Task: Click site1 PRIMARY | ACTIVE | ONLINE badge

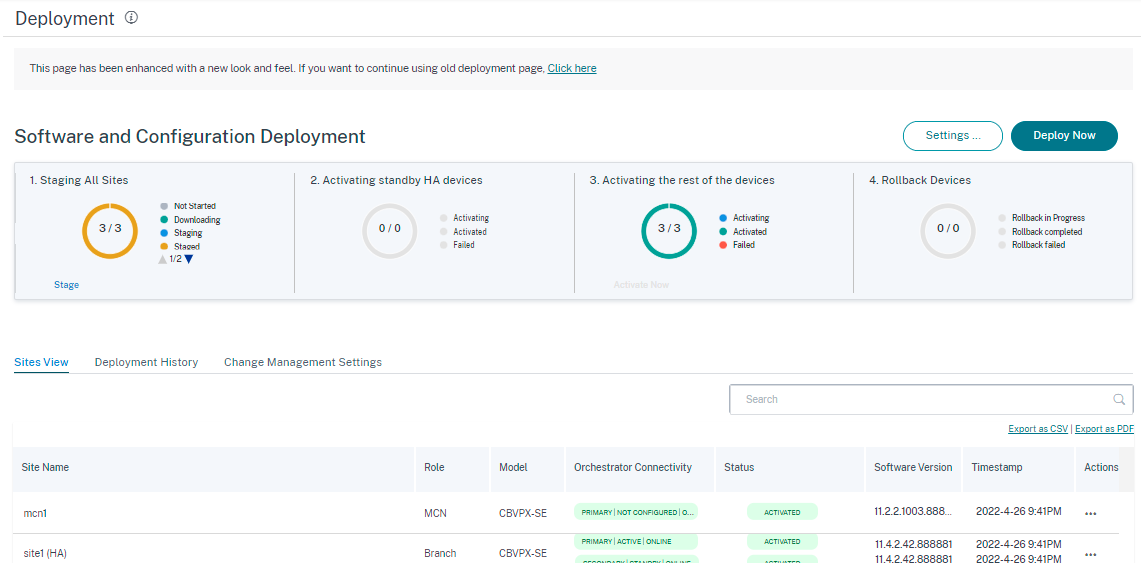Action: pyautogui.click(x=635, y=541)
